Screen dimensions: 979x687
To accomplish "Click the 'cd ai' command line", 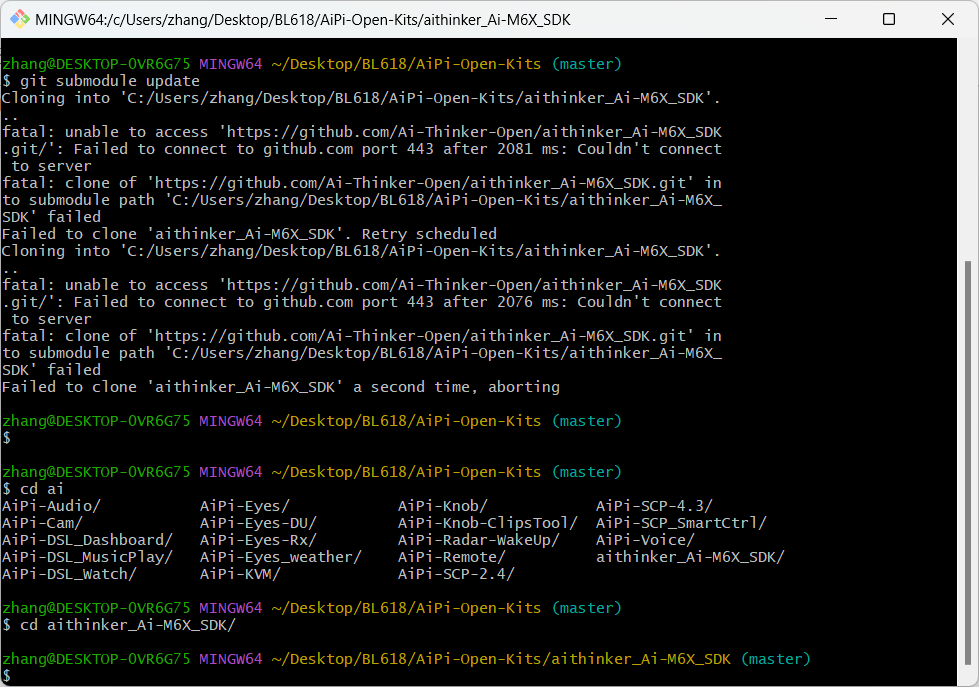I will pyautogui.click(x=33, y=489).
